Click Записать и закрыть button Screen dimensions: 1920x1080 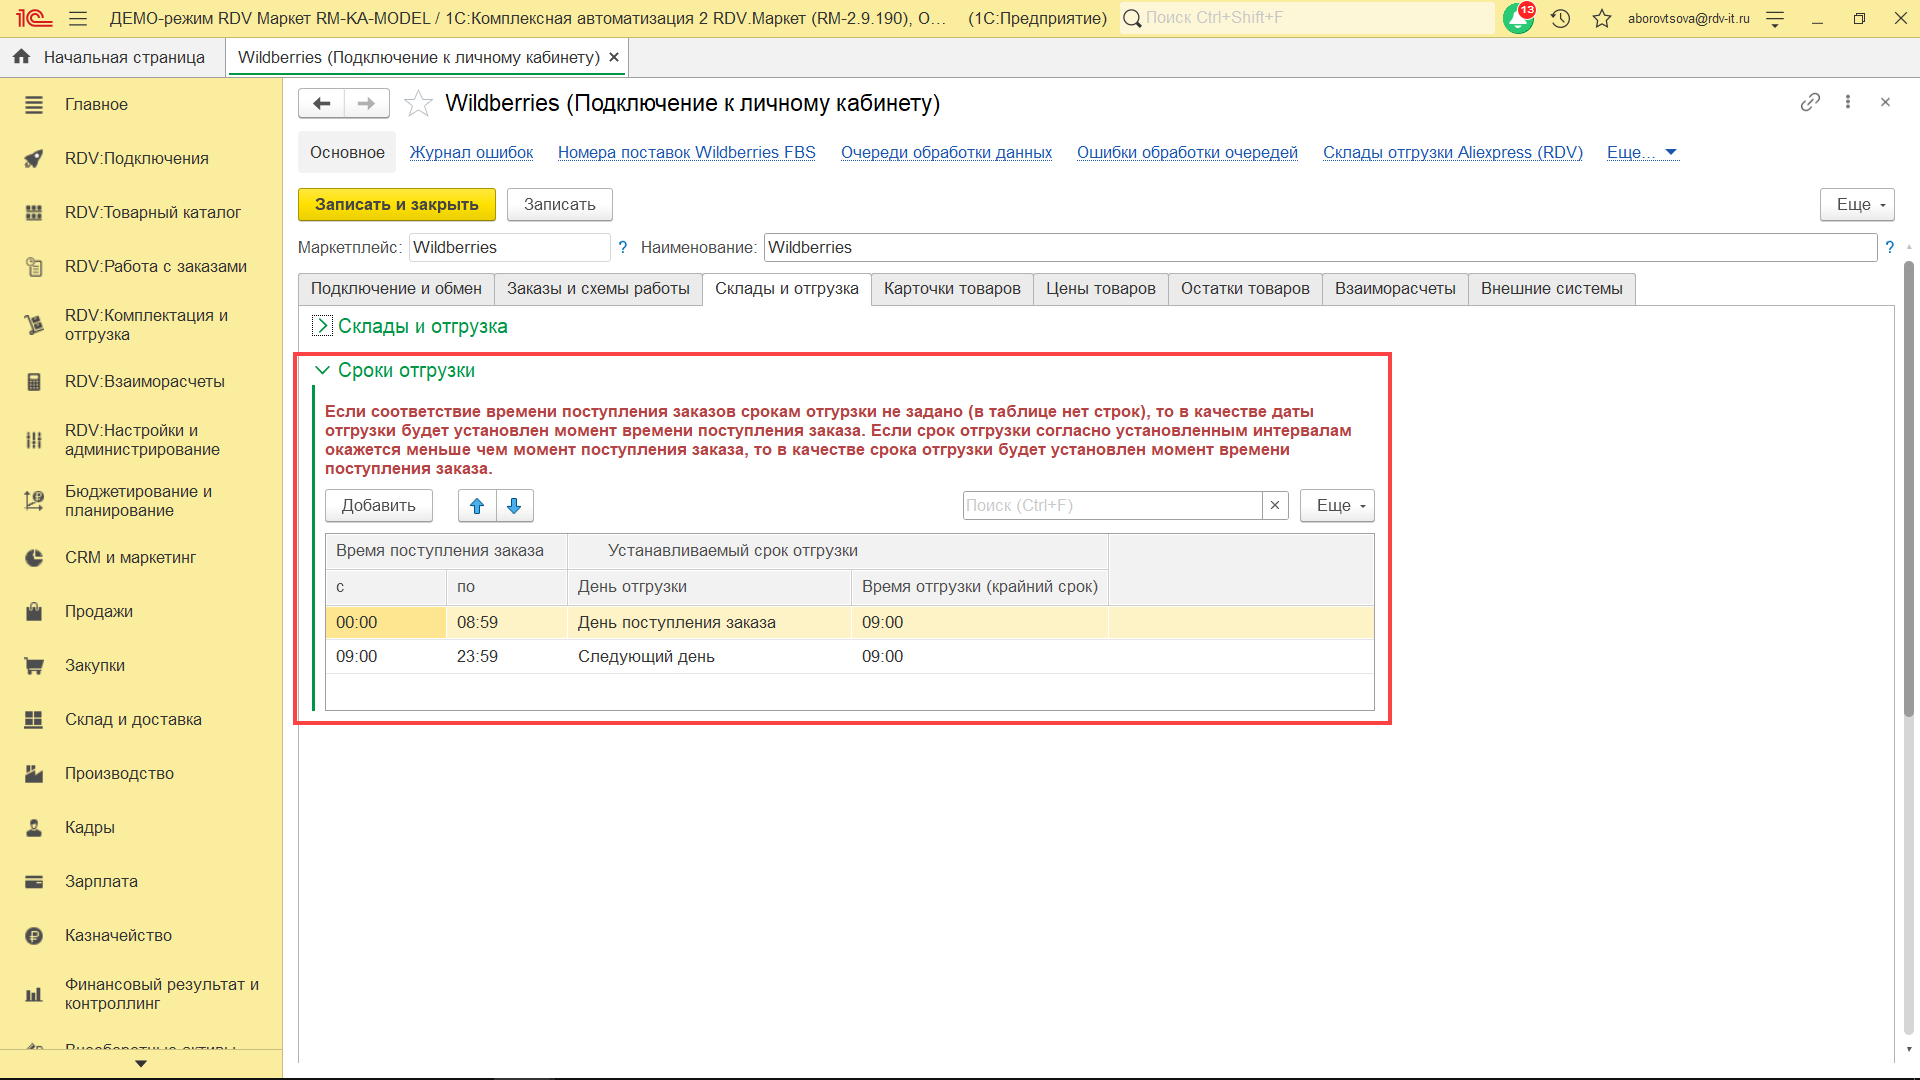(396, 204)
